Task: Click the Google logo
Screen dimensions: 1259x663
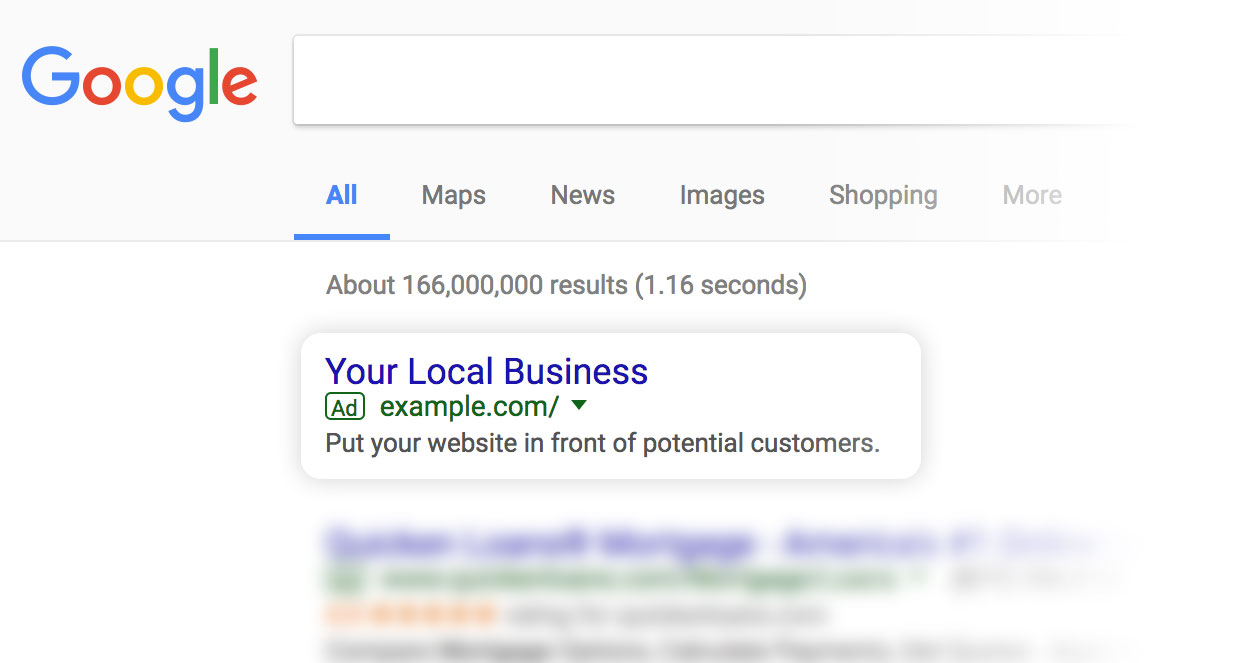Action: 139,84
